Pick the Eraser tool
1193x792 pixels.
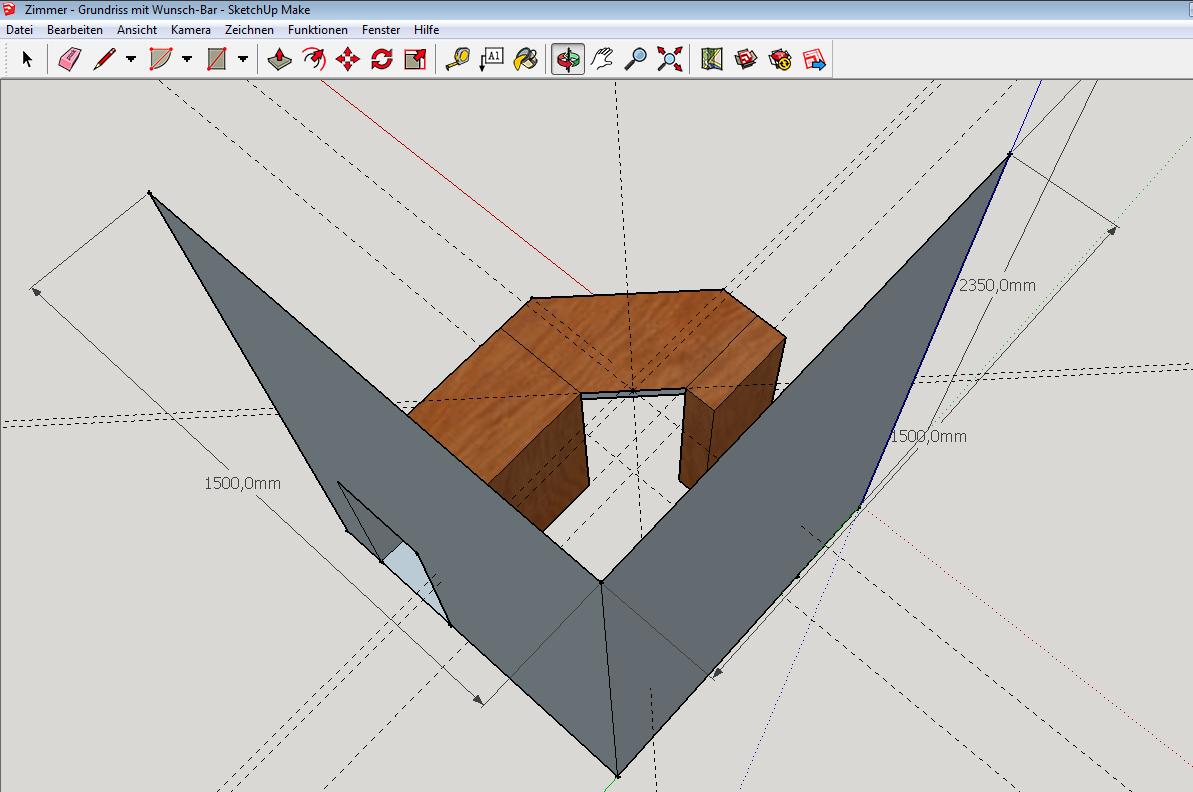tap(68, 60)
